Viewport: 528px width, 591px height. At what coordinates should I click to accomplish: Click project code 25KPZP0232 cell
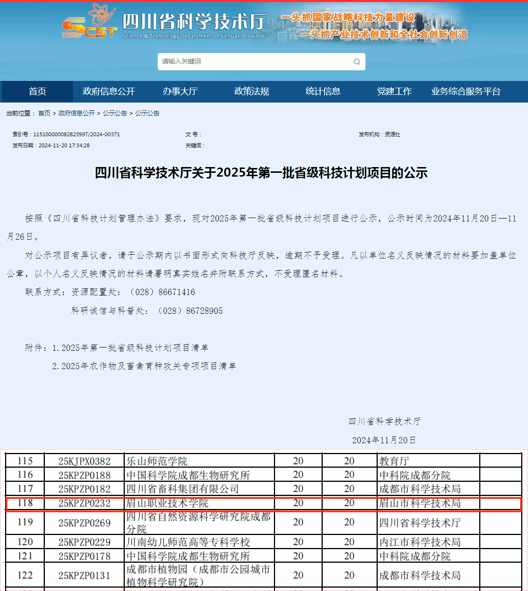click(x=84, y=504)
